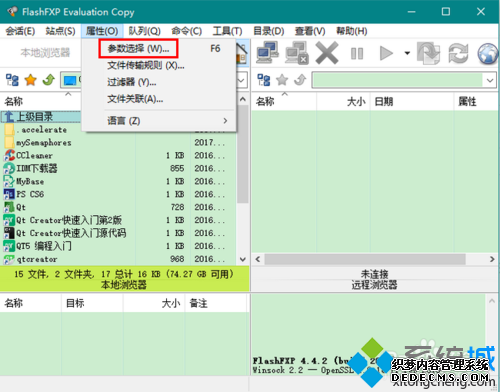
Task: Open the 属性(O) menu
Action: (x=102, y=31)
